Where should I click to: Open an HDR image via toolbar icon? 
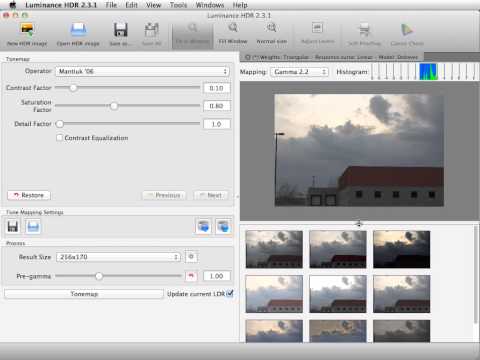click(x=78, y=30)
